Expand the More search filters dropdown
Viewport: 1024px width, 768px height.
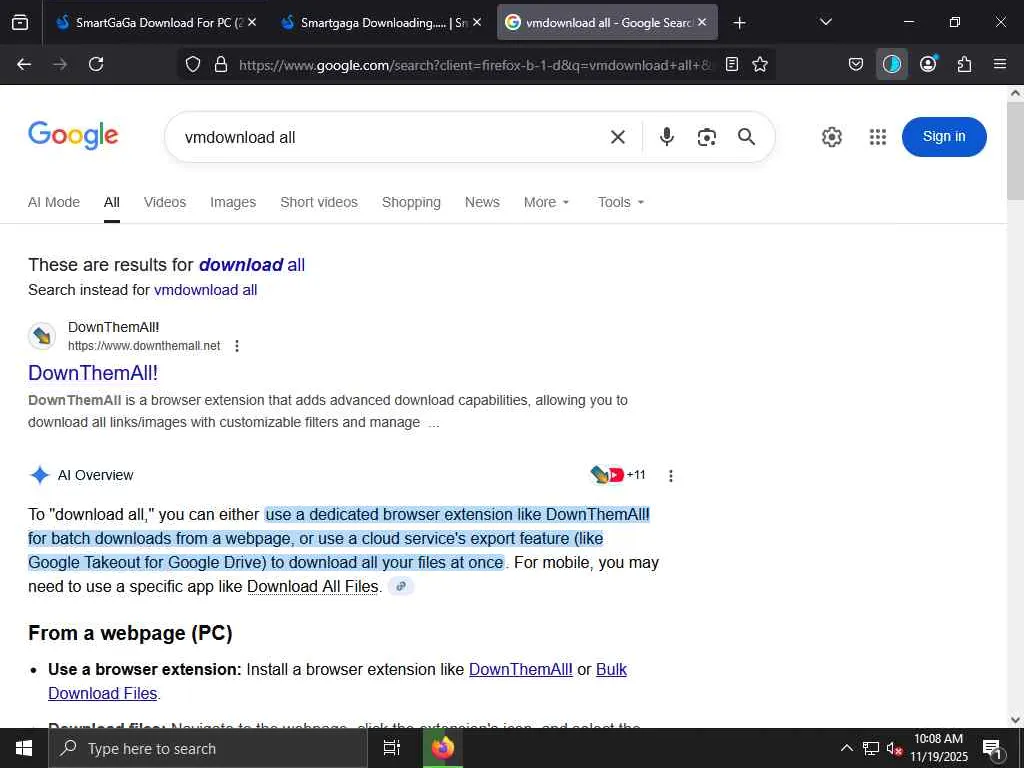point(547,202)
